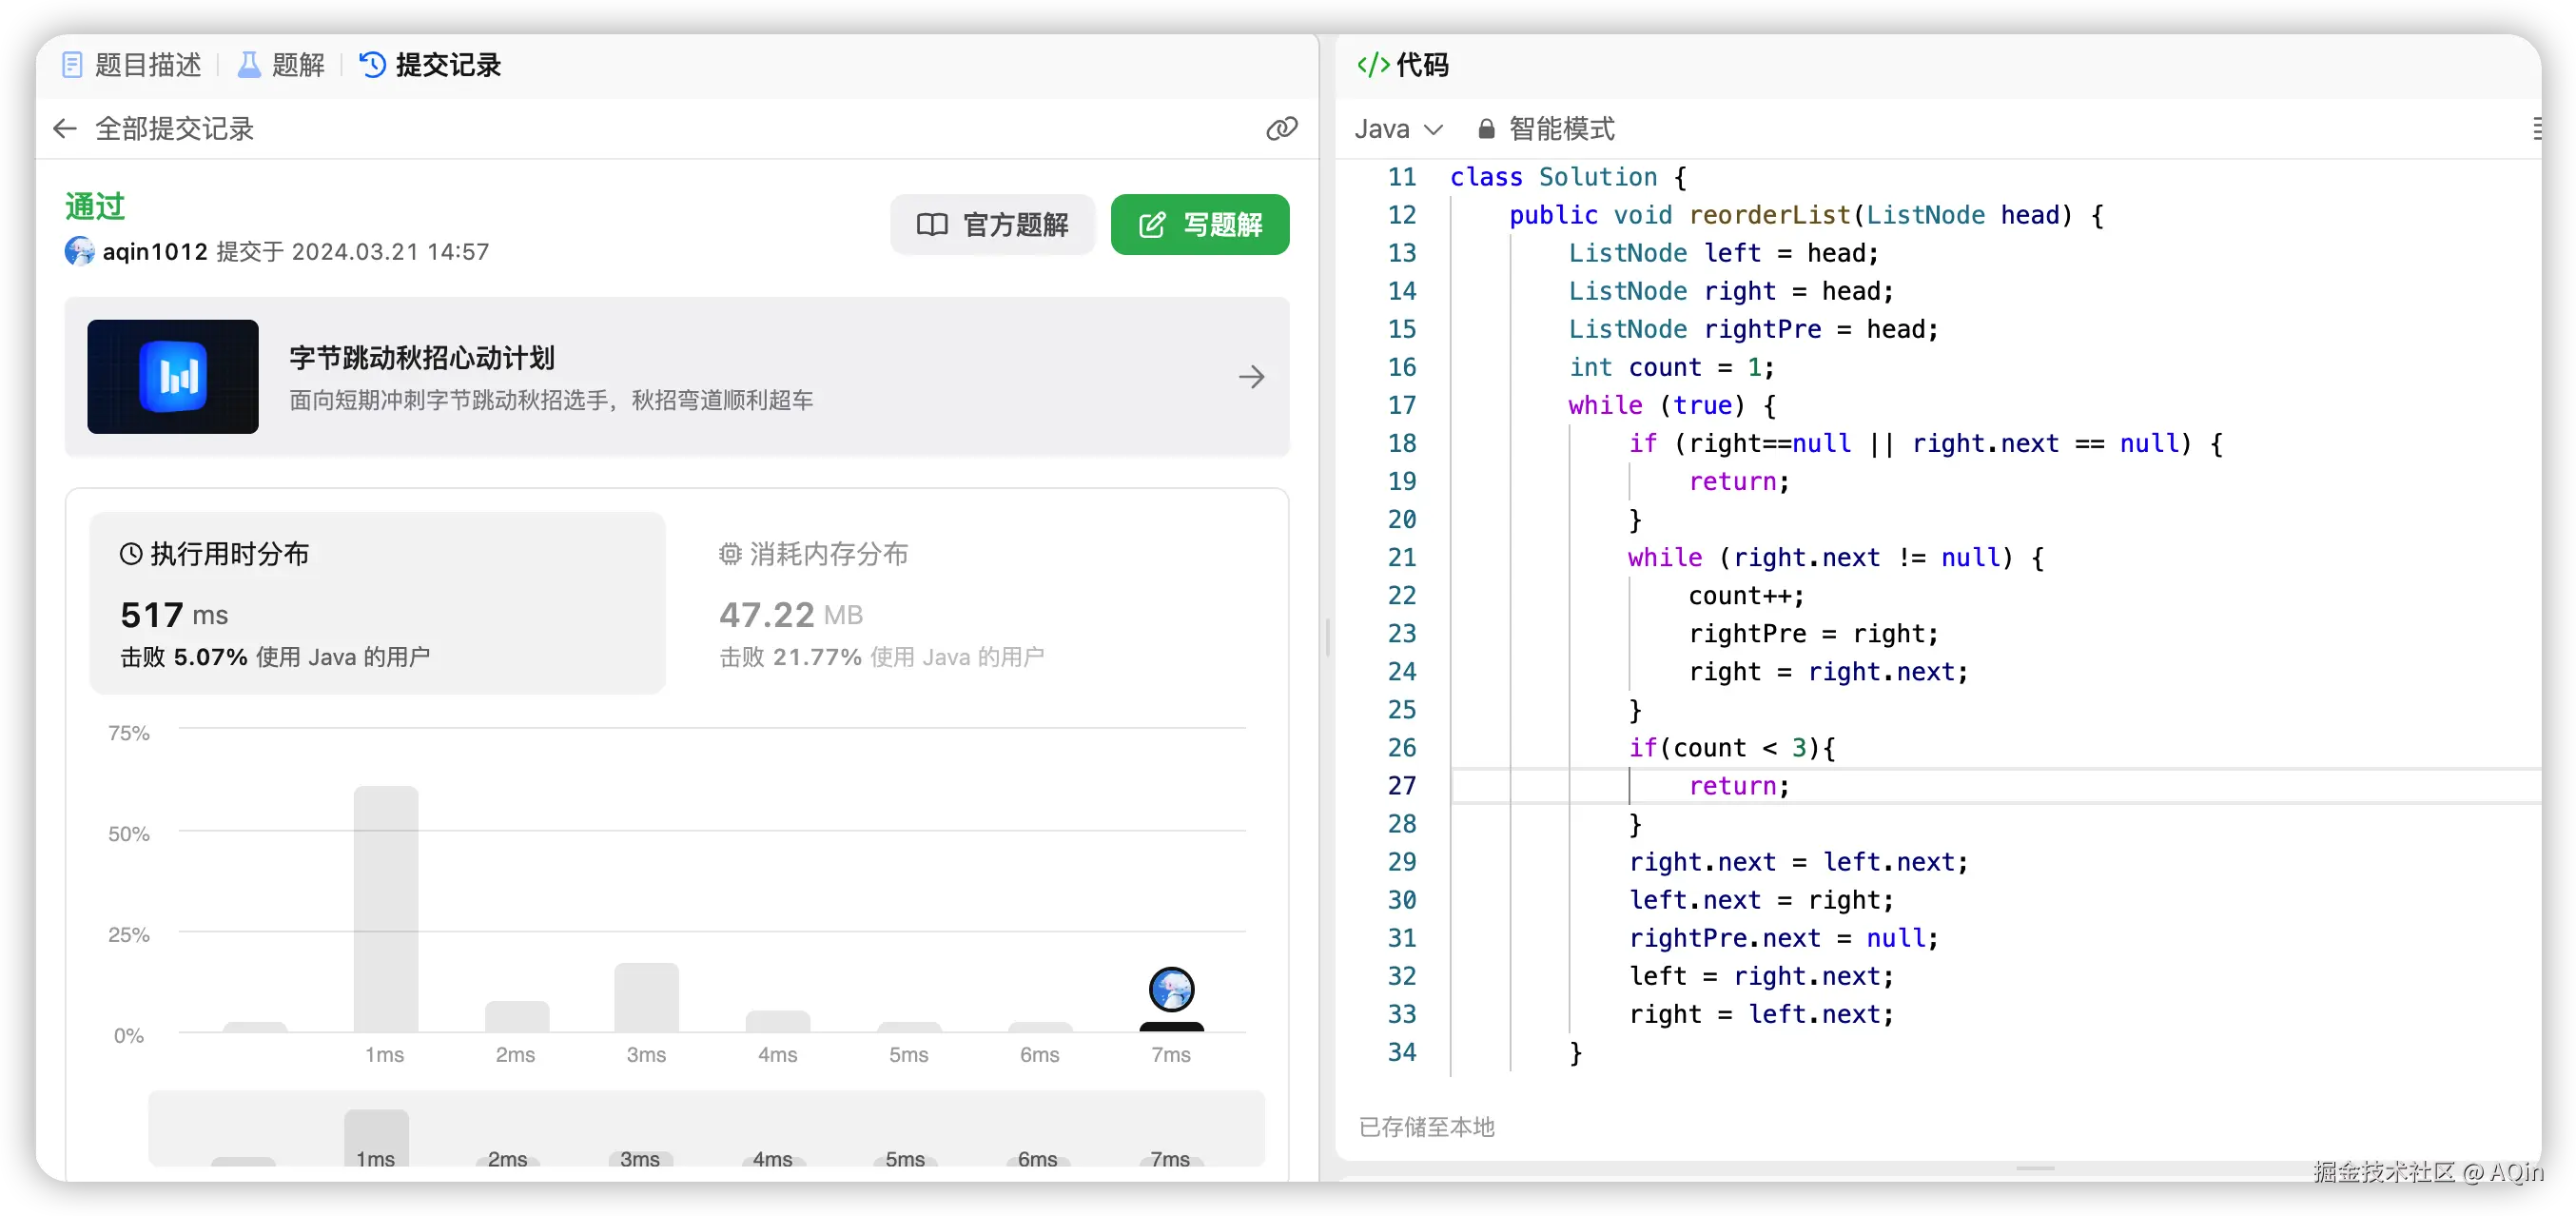The width and height of the screenshot is (2576, 1216).
Task: Click the back arrow beside 全部提交记录
Action: click(x=65, y=128)
